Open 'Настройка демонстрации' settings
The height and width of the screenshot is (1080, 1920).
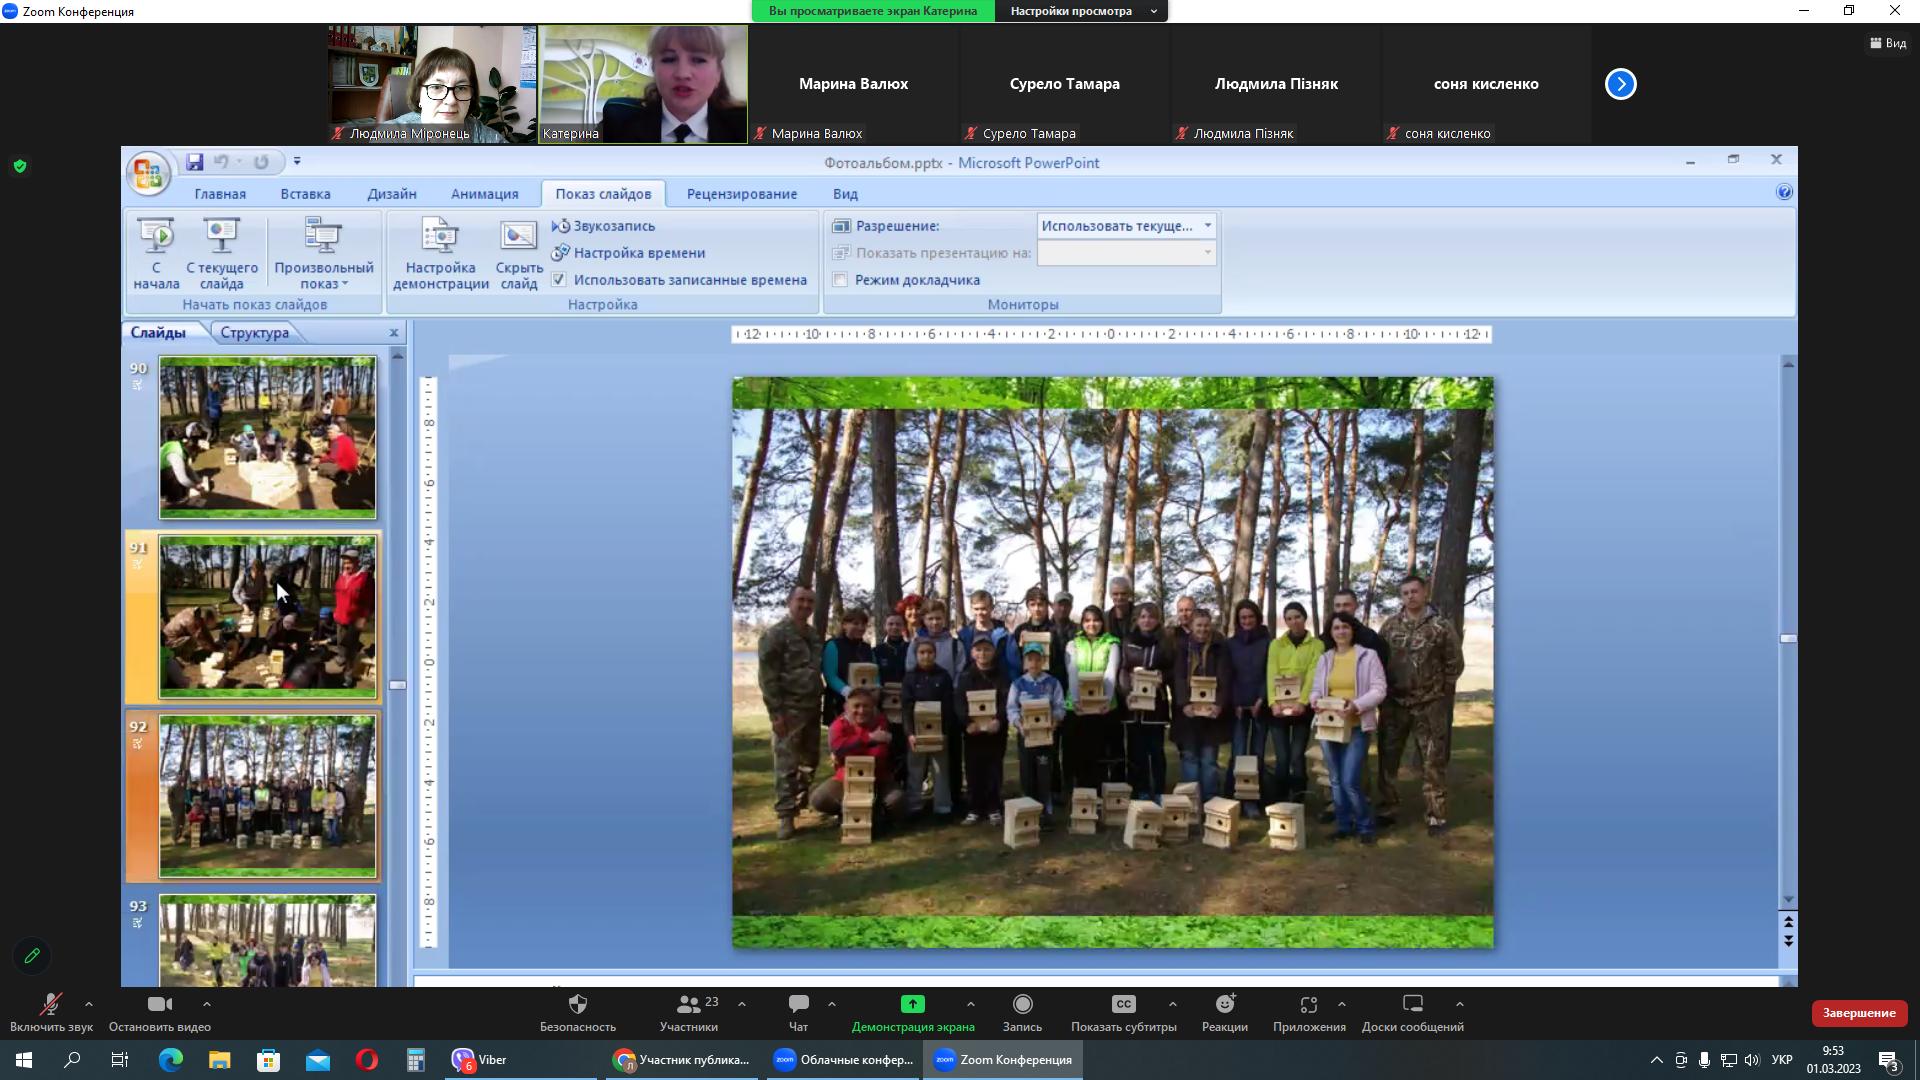point(440,237)
